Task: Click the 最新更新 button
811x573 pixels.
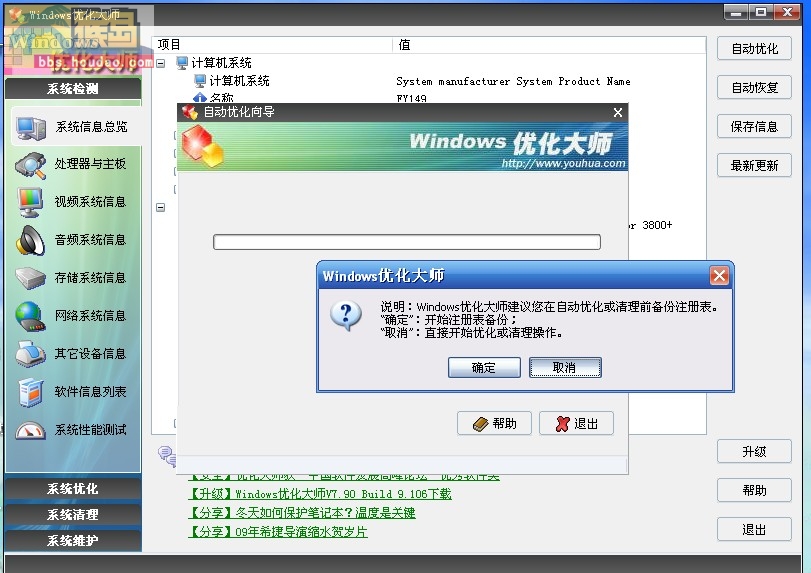Action: click(754, 165)
